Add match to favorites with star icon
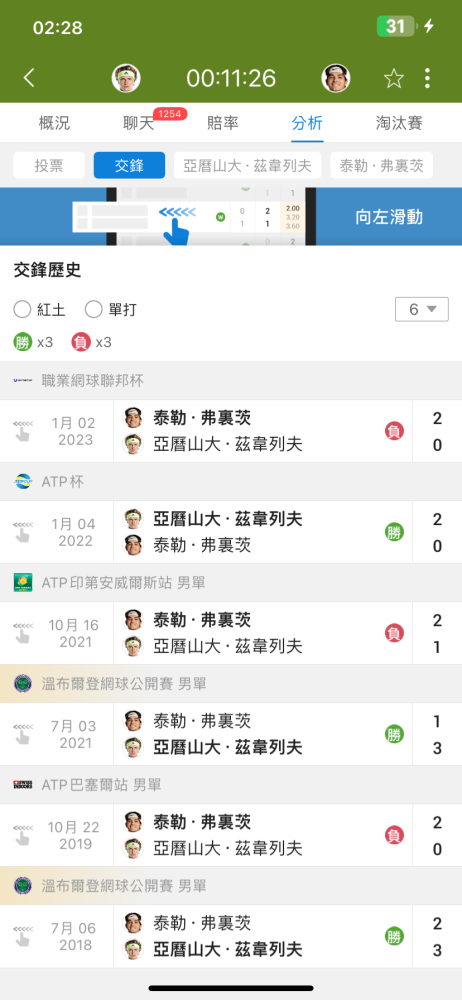Image resolution: width=462 pixels, height=1000 pixels. pos(394,78)
